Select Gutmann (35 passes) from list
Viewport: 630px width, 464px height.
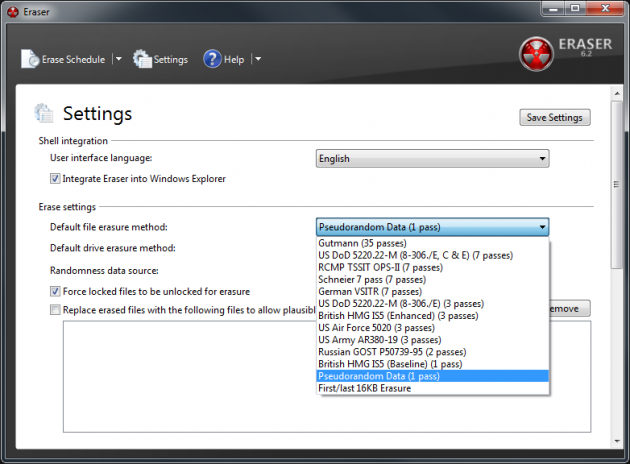click(x=433, y=243)
